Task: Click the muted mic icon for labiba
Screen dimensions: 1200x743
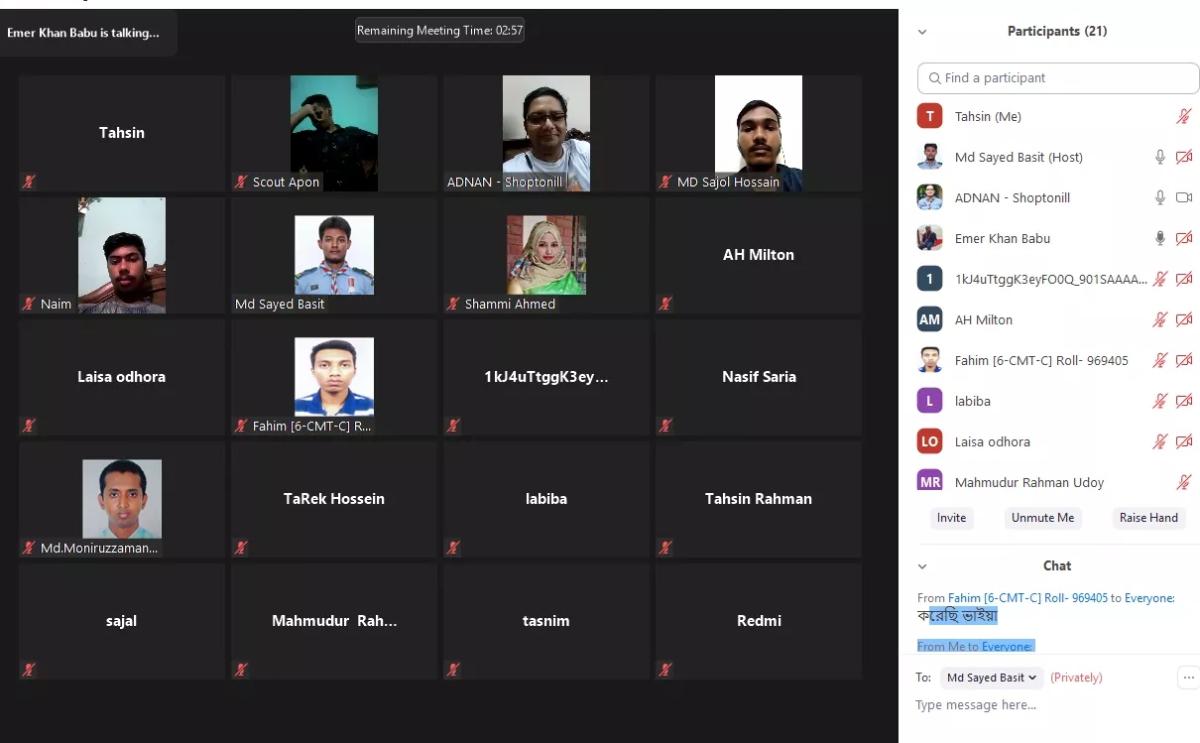Action: click(1160, 401)
